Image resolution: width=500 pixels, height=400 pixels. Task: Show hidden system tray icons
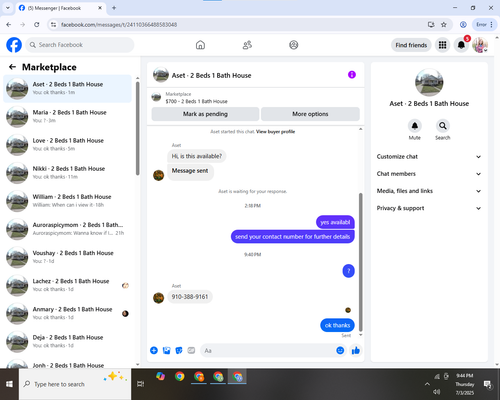427,384
